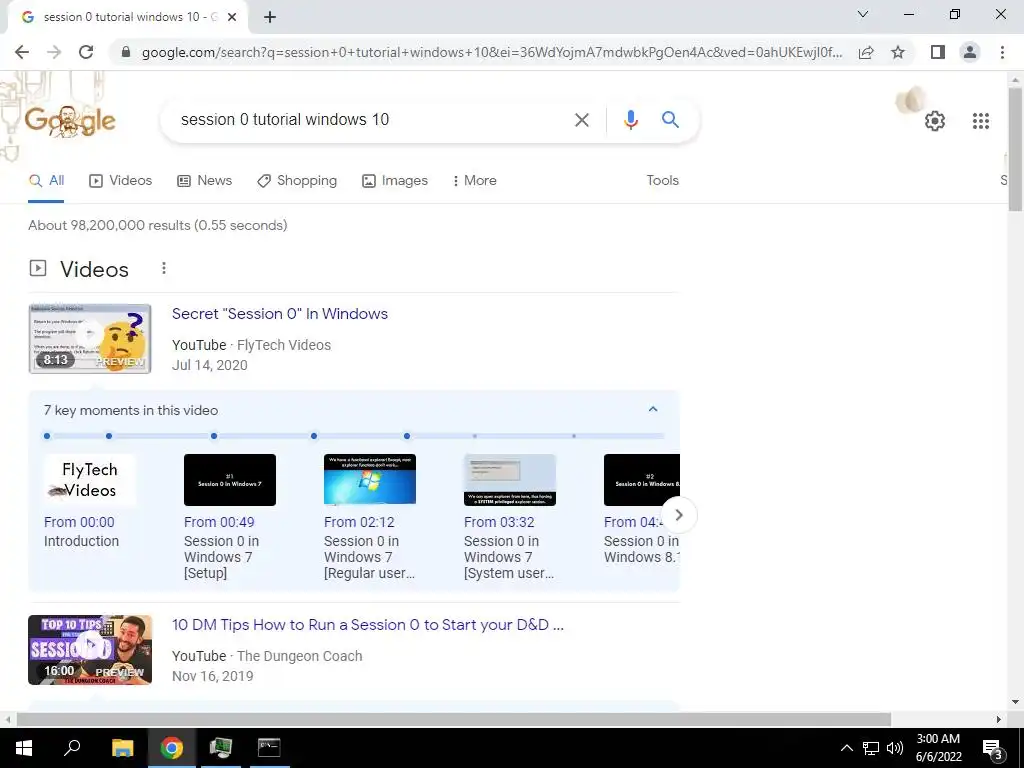The height and width of the screenshot is (768, 1024).
Task: Open the taskbar clock and date
Action: (938, 748)
